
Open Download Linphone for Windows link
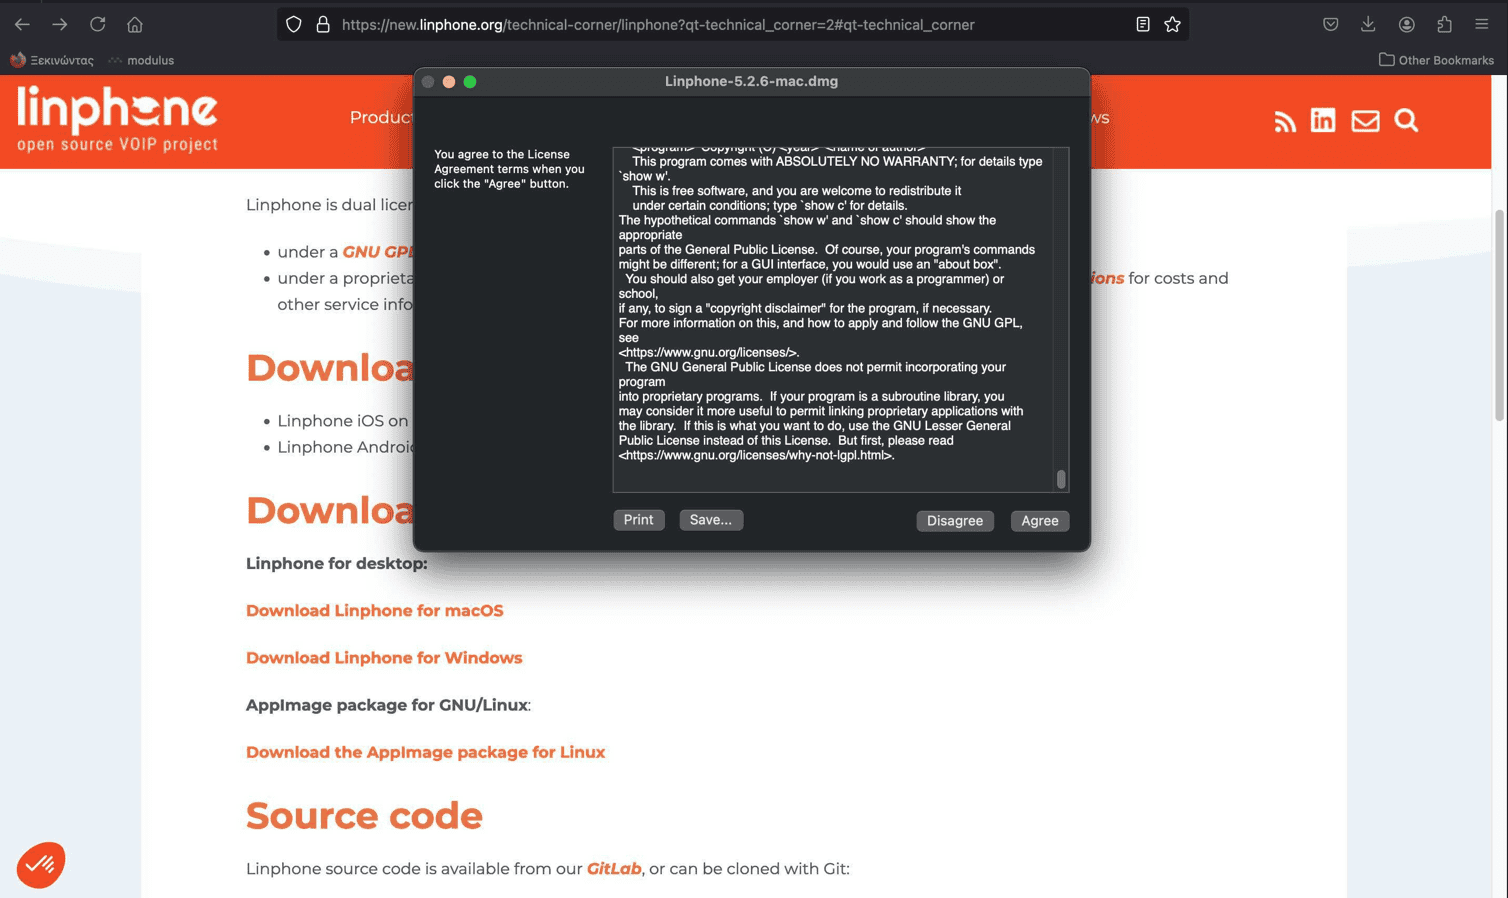[384, 658]
